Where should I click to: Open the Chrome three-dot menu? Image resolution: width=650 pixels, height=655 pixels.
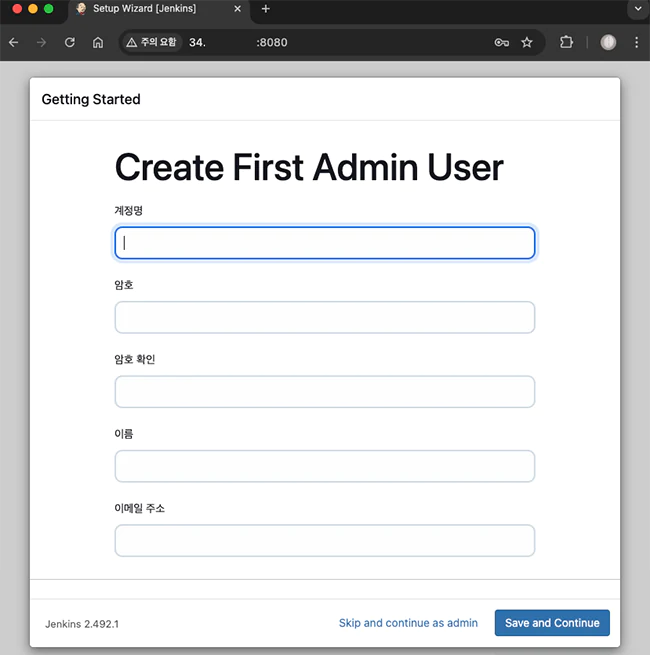tap(636, 42)
